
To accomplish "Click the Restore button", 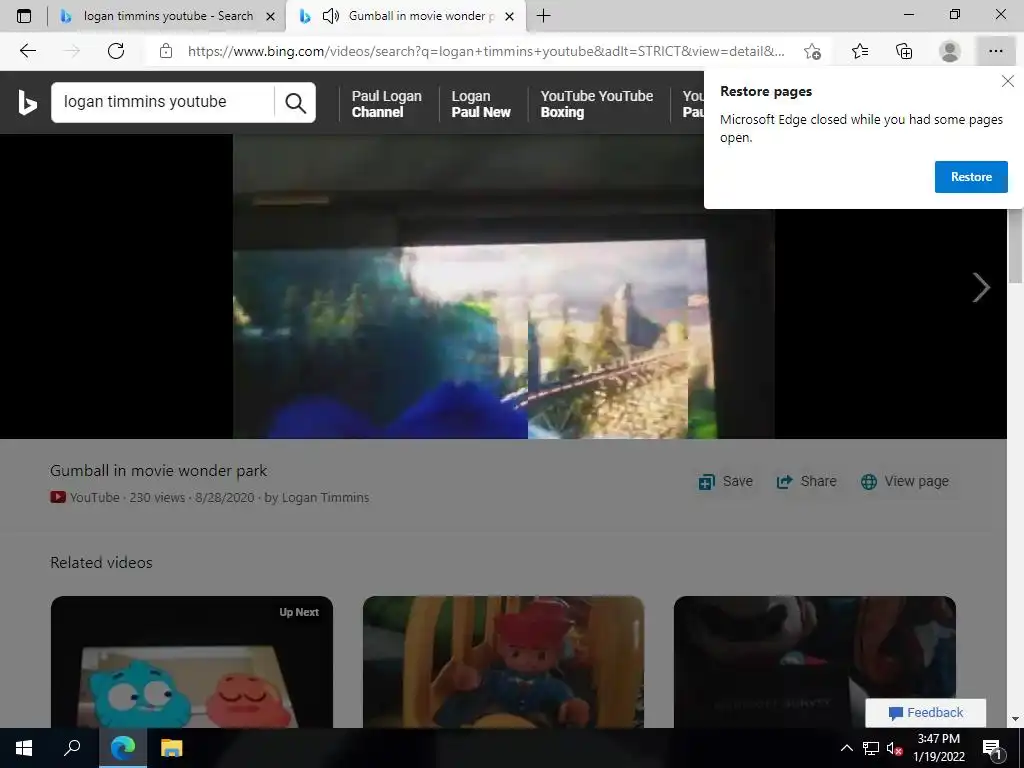I will pos(971,177).
